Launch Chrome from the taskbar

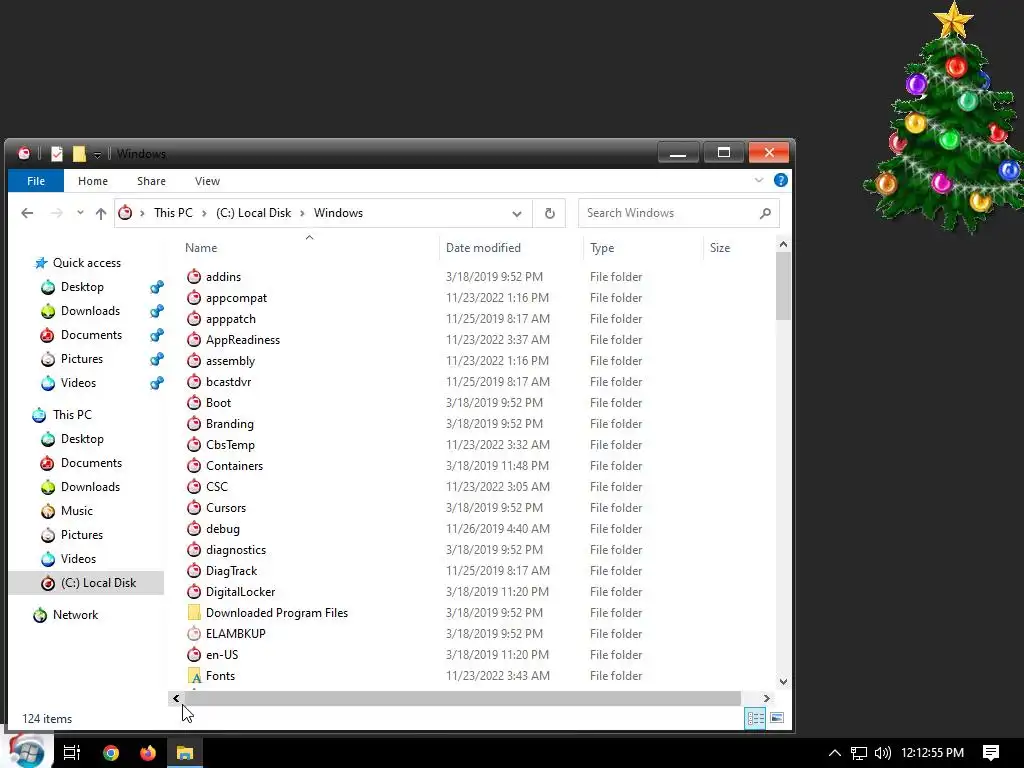(111, 752)
